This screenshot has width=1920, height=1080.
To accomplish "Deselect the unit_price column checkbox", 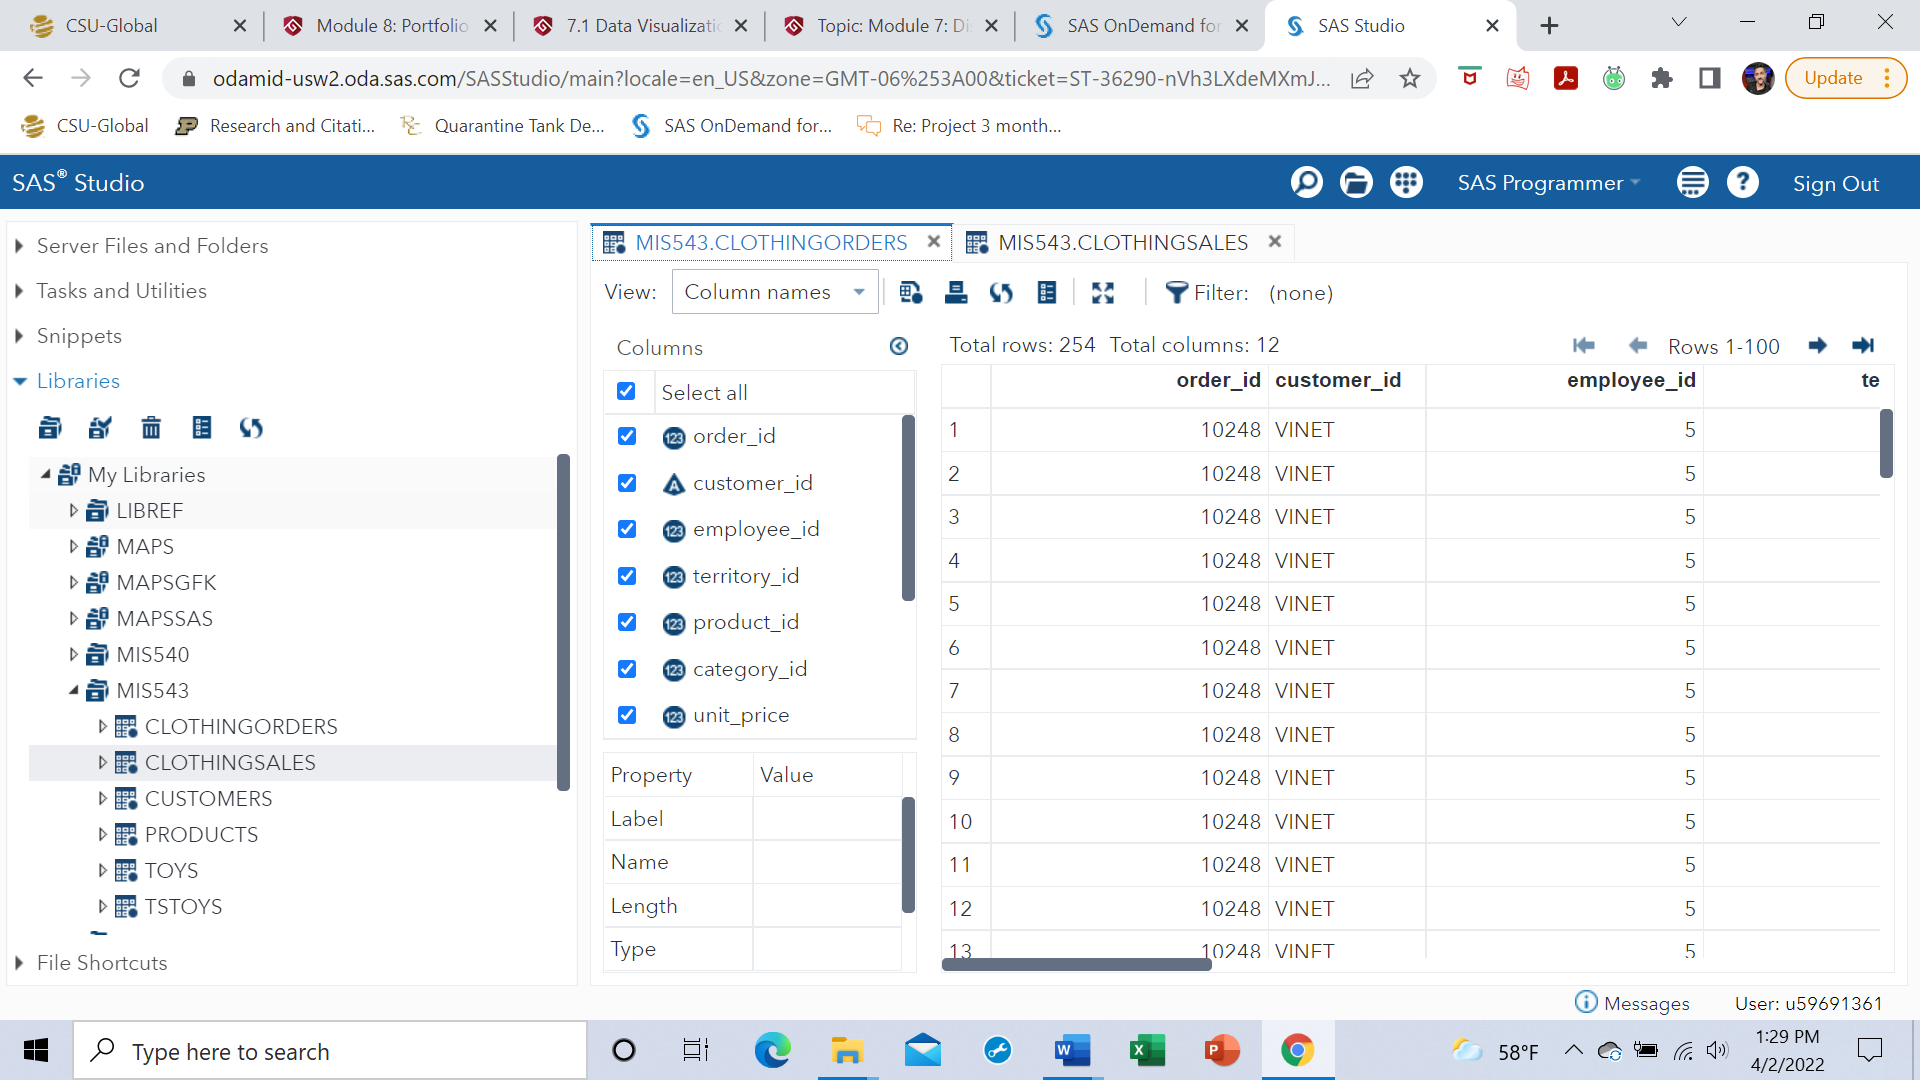I will (x=627, y=715).
